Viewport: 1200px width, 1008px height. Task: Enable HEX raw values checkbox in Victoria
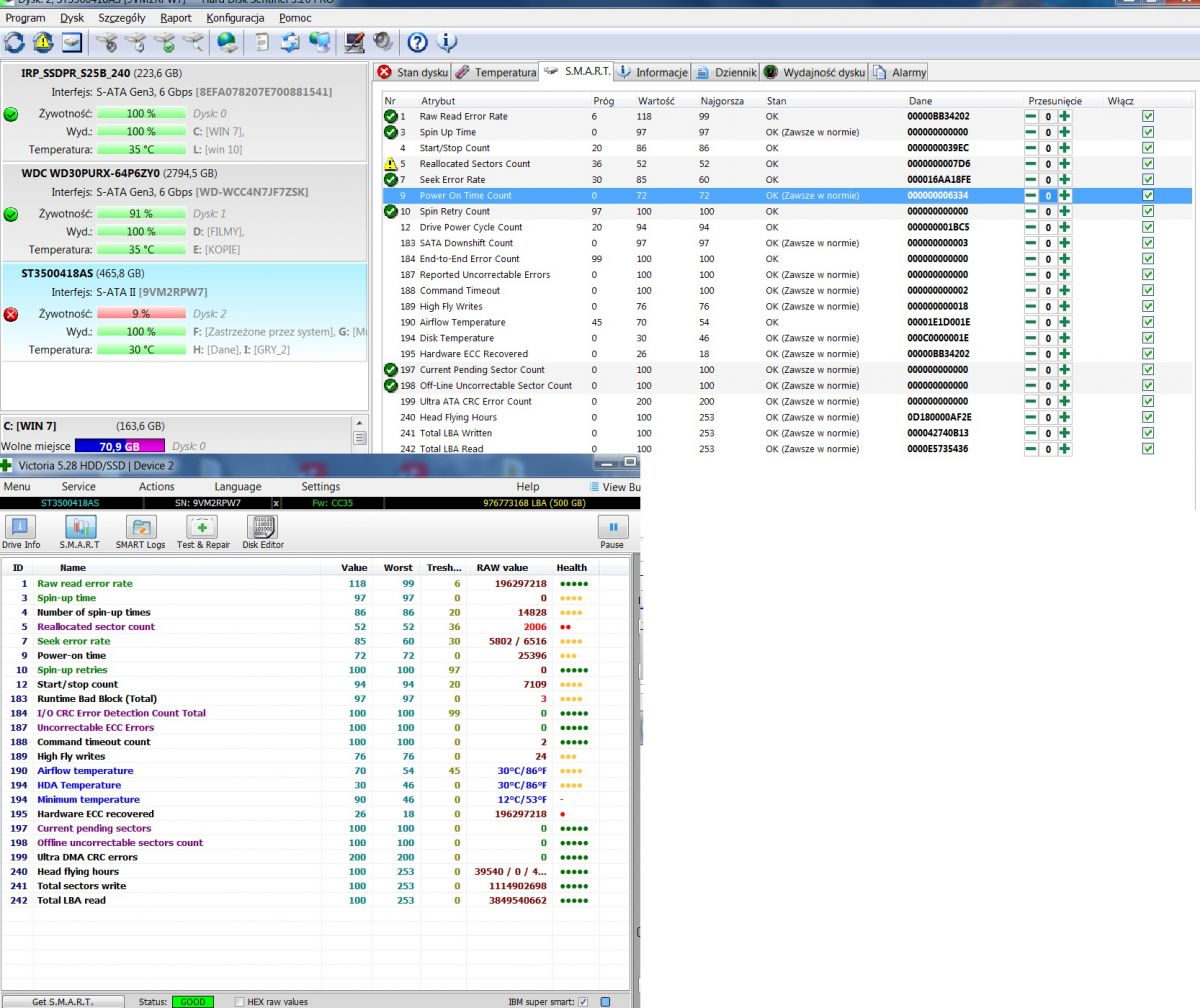[x=239, y=1001]
